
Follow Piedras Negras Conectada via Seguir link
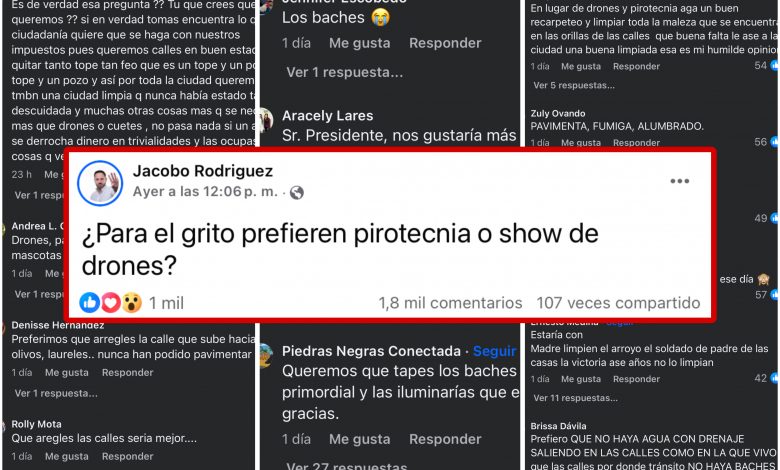coord(494,351)
